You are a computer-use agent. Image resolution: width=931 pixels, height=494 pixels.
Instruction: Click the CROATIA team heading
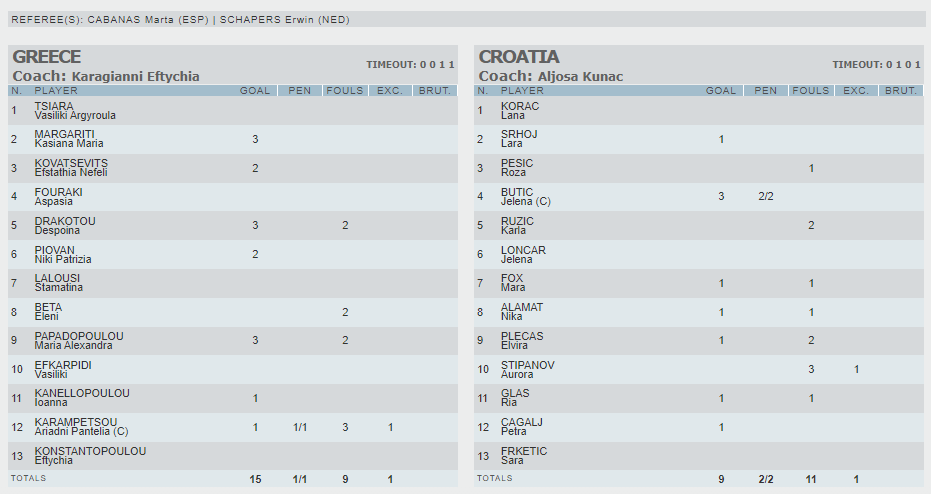click(519, 57)
